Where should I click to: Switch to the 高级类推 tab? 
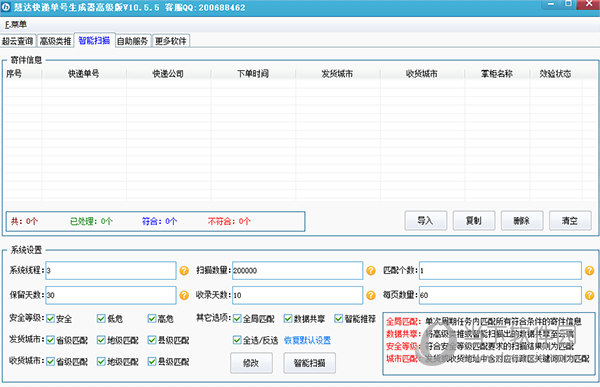(x=55, y=41)
